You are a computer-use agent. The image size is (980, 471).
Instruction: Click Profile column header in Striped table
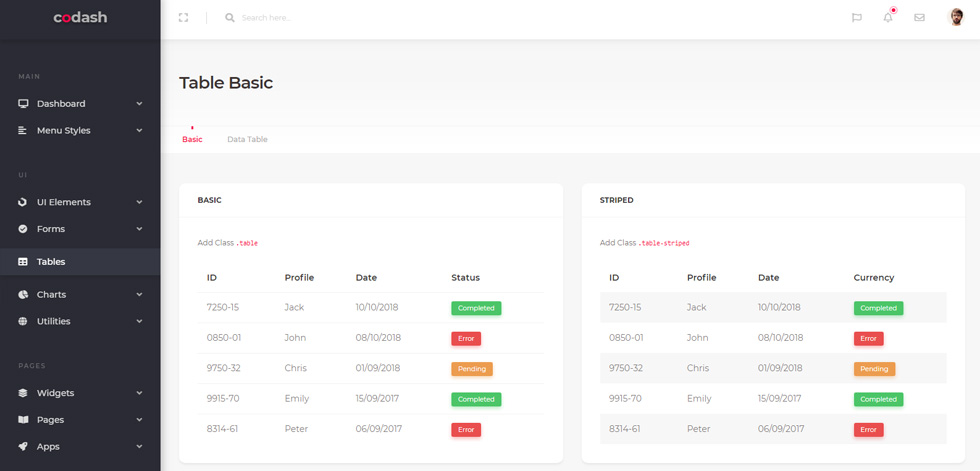pyautogui.click(x=701, y=278)
